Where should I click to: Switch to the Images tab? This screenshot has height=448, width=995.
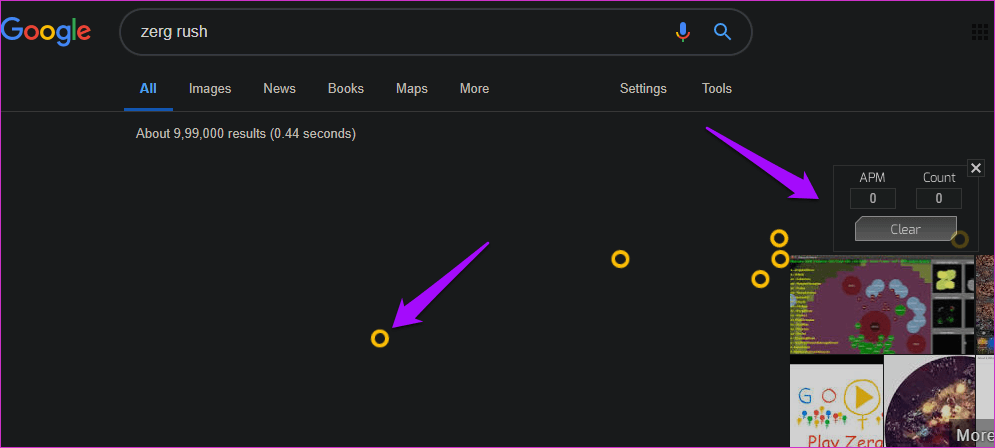(210, 89)
